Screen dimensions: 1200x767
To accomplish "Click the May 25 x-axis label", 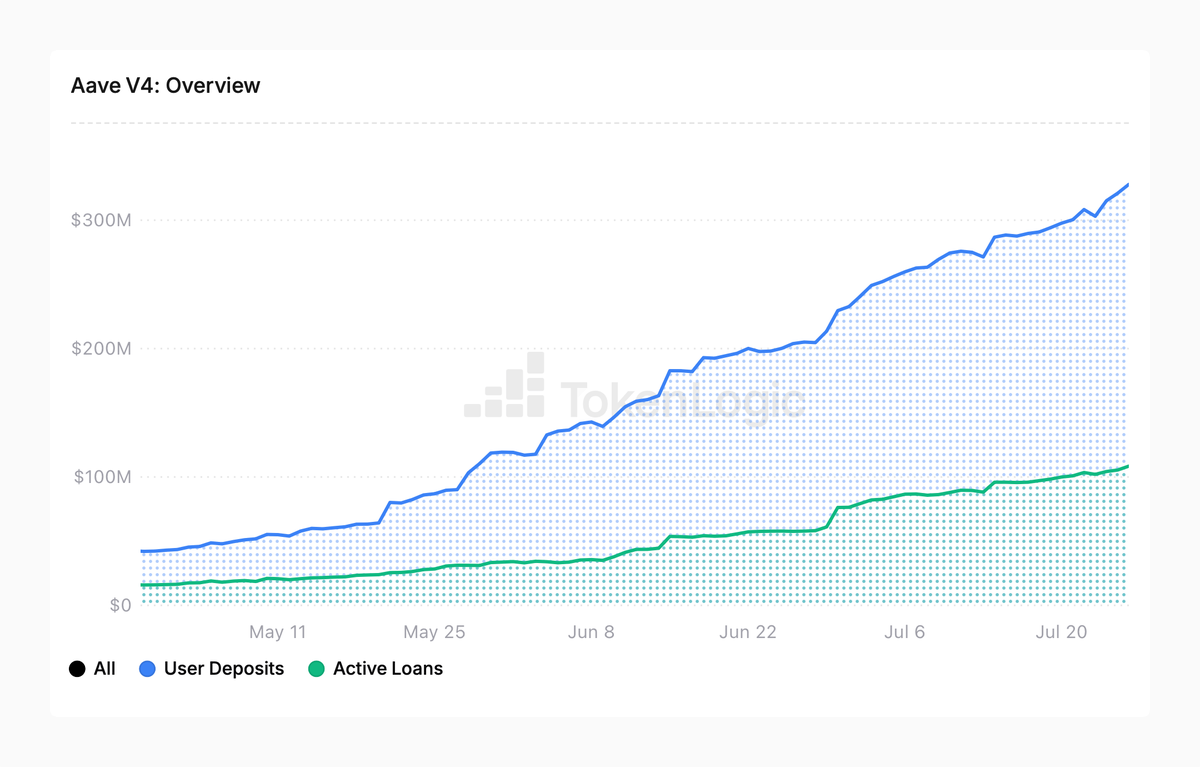I will click(434, 632).
